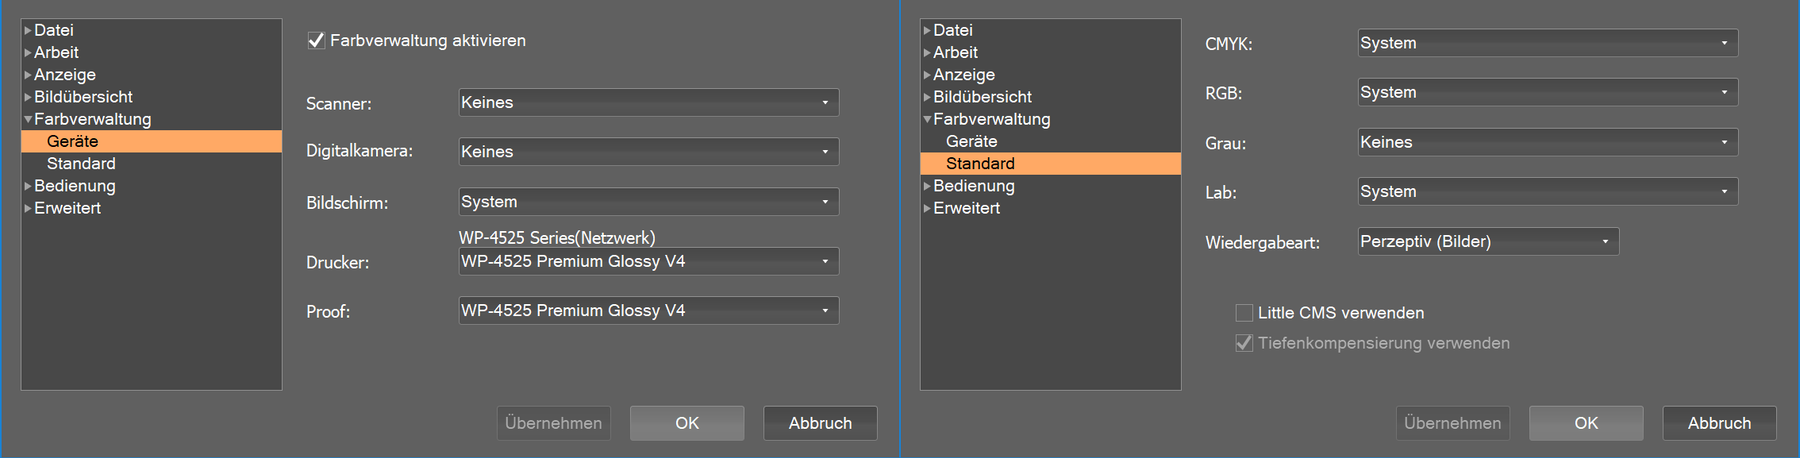
Task: Open the Grau profile dropdown
Action: pyautogui.click(x=1547, y=142)
